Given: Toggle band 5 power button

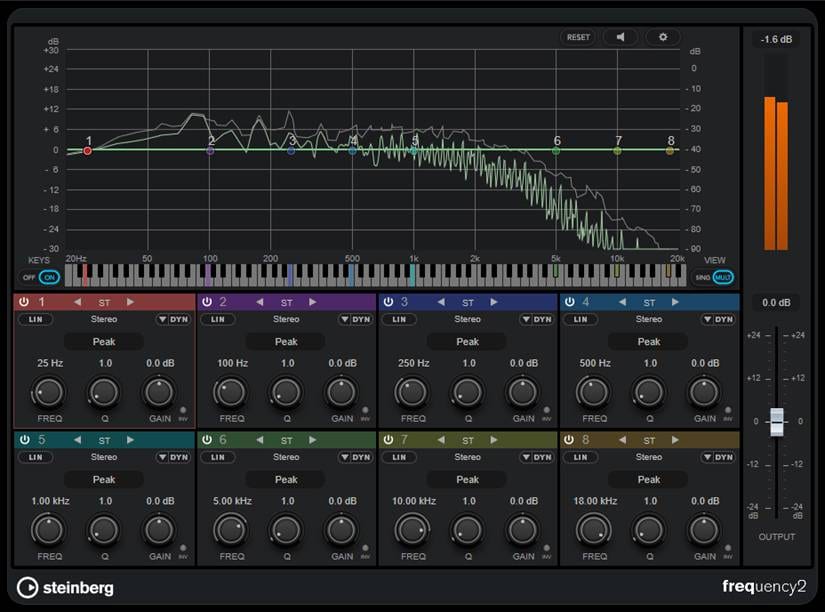Looking at the screenshot, I should pos(24,440).
